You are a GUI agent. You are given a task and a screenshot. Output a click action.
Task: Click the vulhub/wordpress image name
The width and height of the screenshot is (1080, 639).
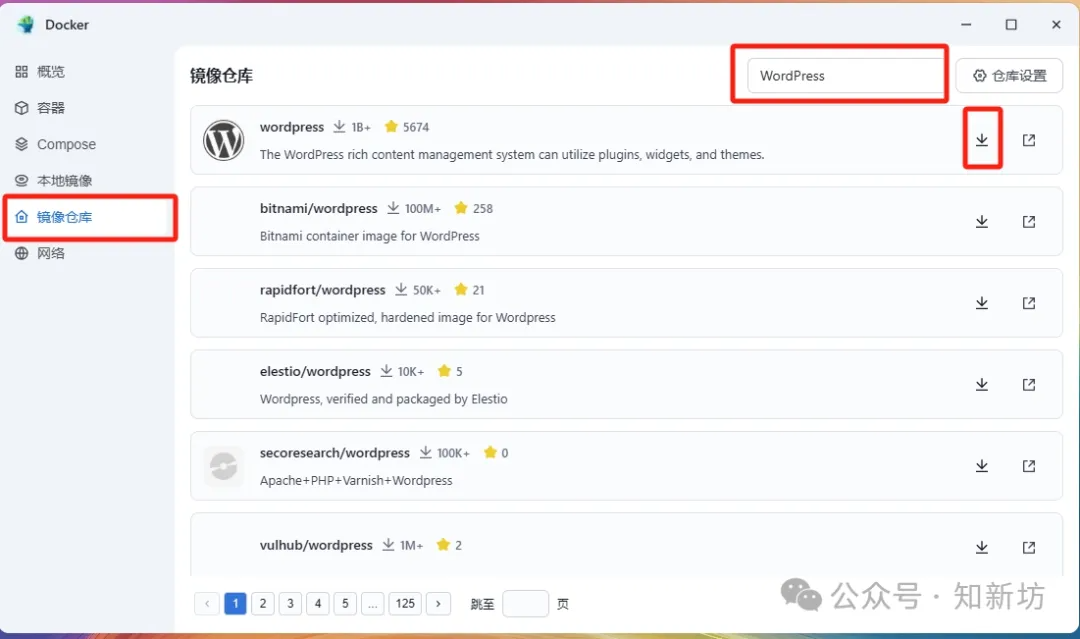pyautogui.click(x=315, y=545)
